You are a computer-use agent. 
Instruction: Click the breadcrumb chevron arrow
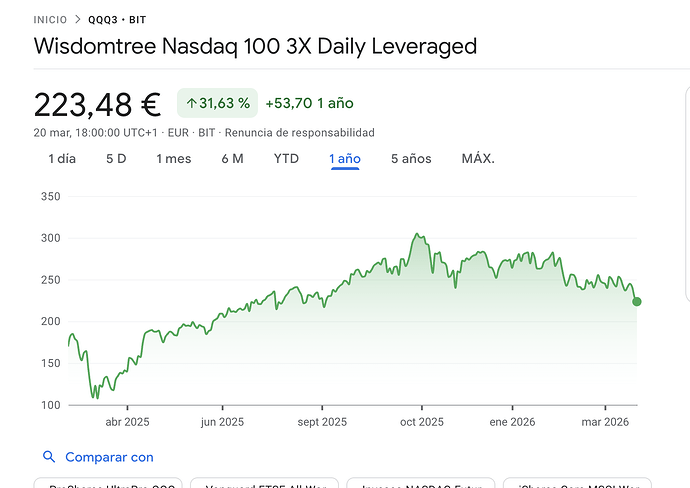pyautogui.click(x=78, y=19)
